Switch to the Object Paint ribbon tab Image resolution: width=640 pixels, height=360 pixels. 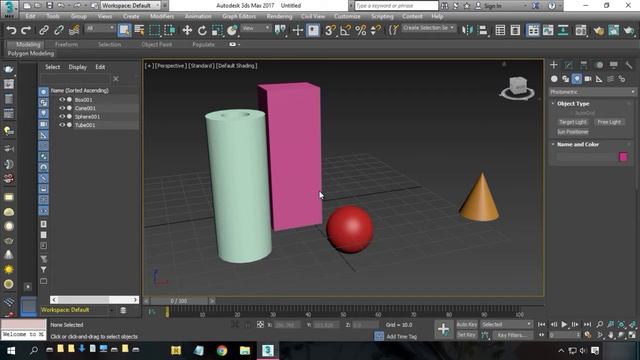pos(157,44)
